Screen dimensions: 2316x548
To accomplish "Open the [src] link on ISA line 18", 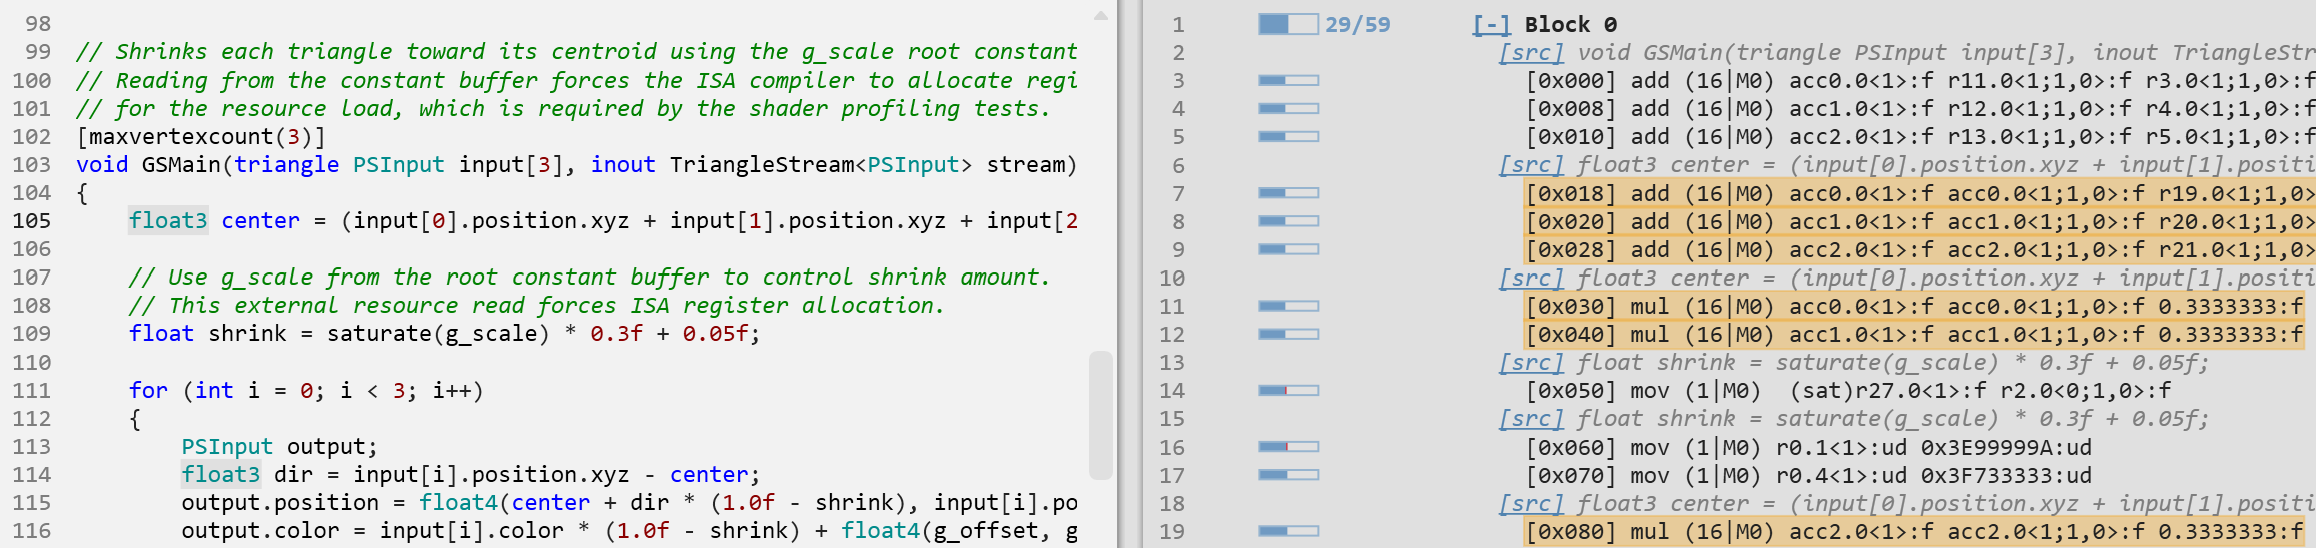I will tap(1530, 503).
